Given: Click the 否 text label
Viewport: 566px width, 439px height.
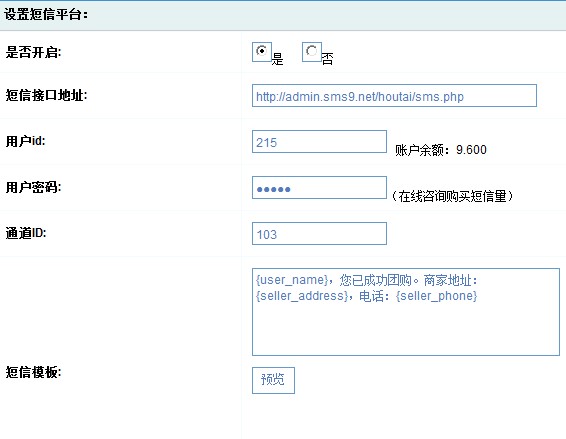Looking at the screenshot, I should [327, 59].
